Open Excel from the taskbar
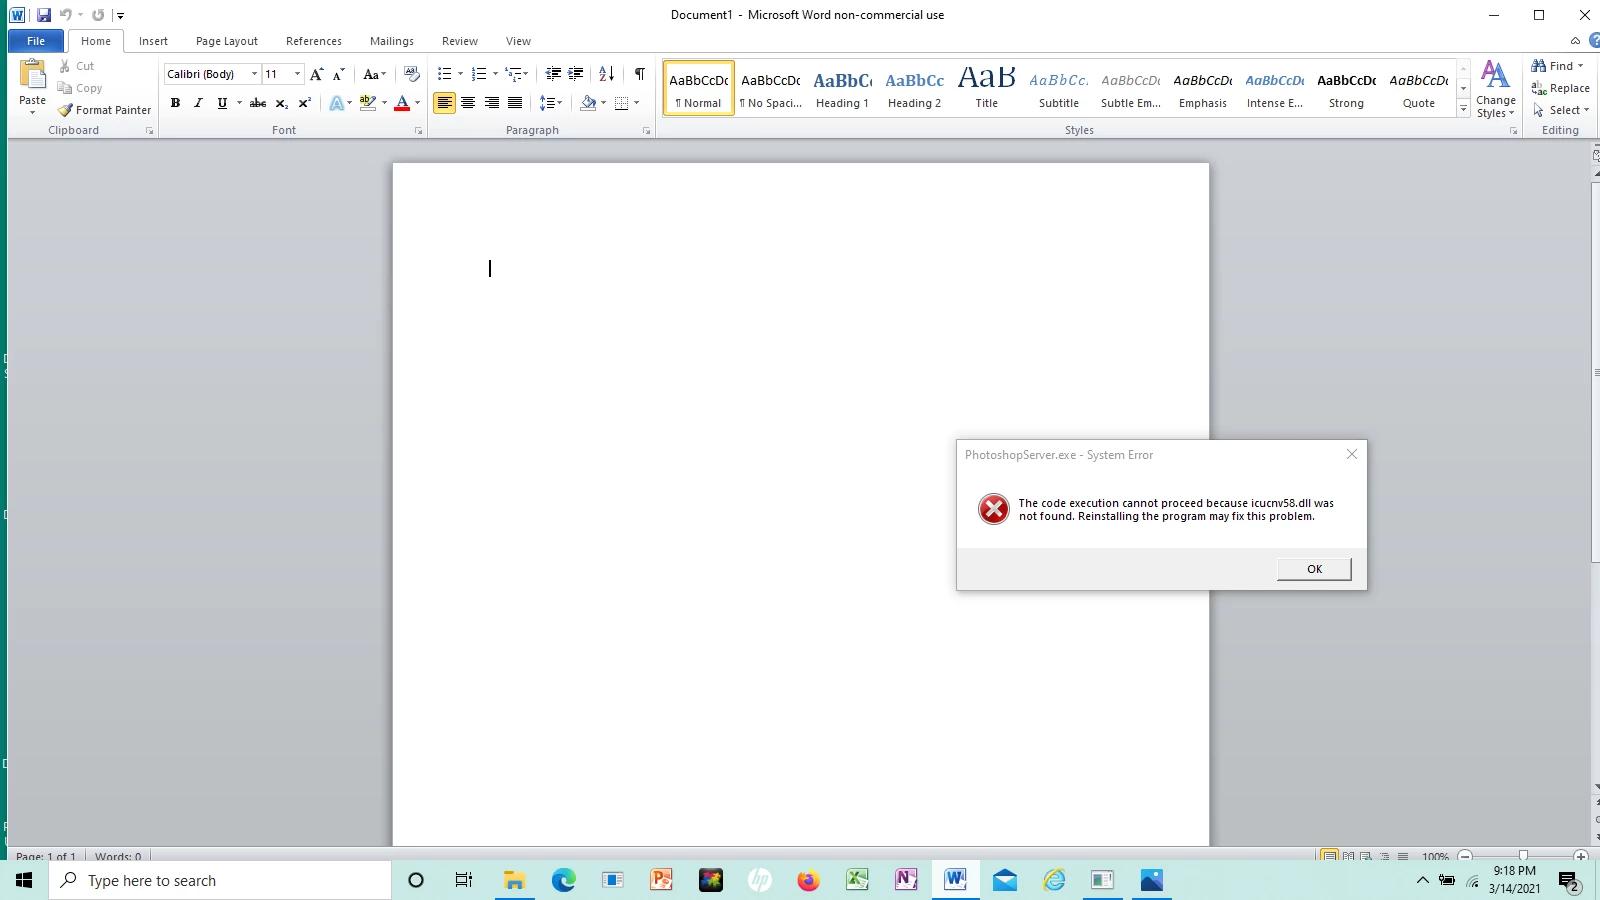The height and width of the screenshot is (900, 1600). point(857,880)
